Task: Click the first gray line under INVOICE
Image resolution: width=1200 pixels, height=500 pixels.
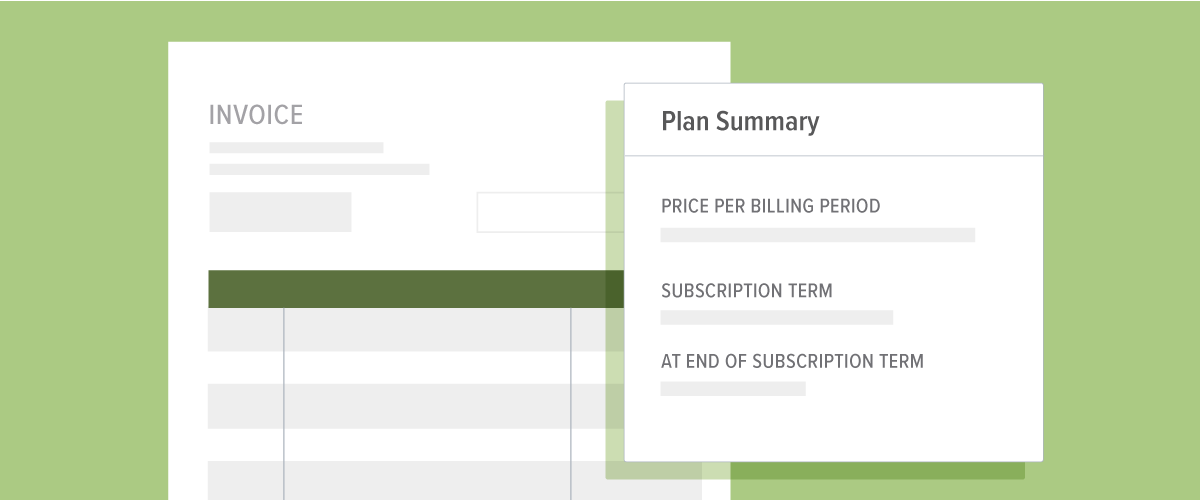Action: (296, 148)
